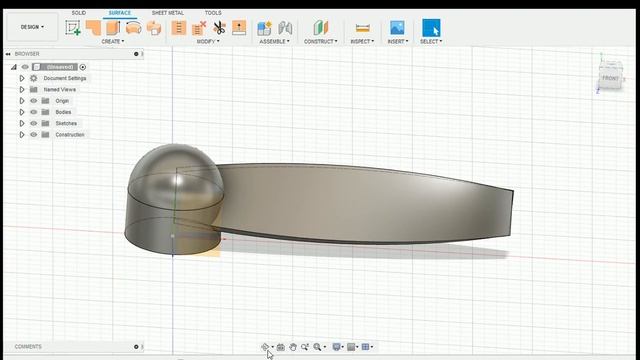Select the Create Sketch tool
The width and height of the screenshot is (640, 360).
point(73,28)
